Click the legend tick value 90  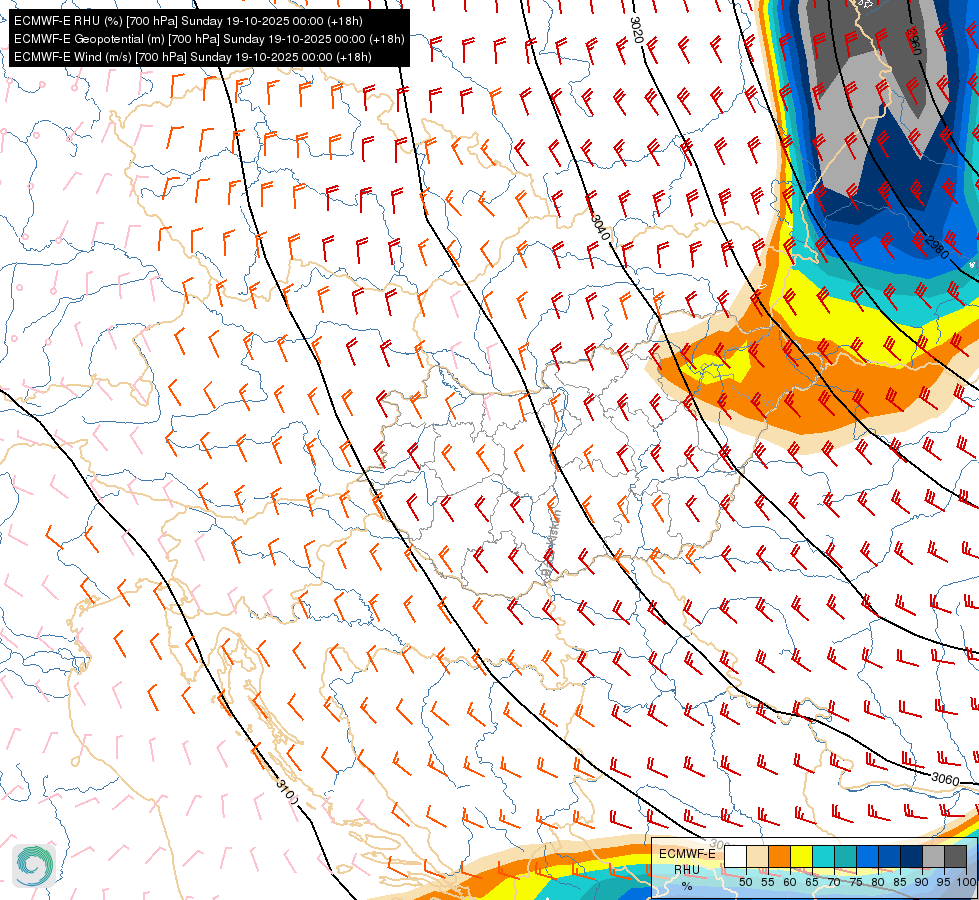tap(922, 882)
